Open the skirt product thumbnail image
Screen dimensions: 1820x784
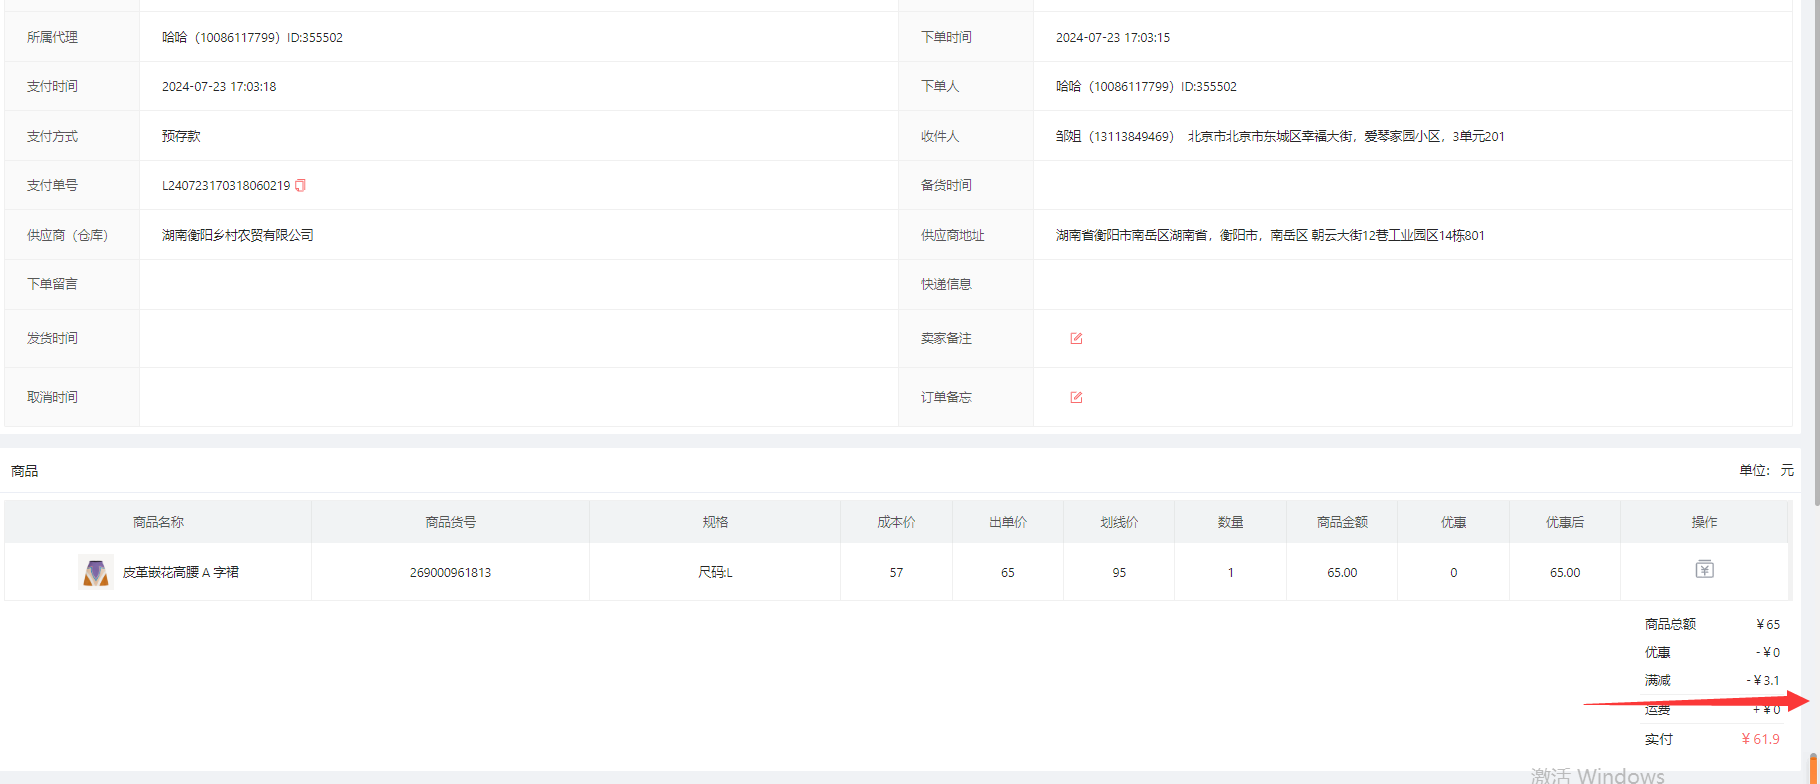tap(95, 572)
